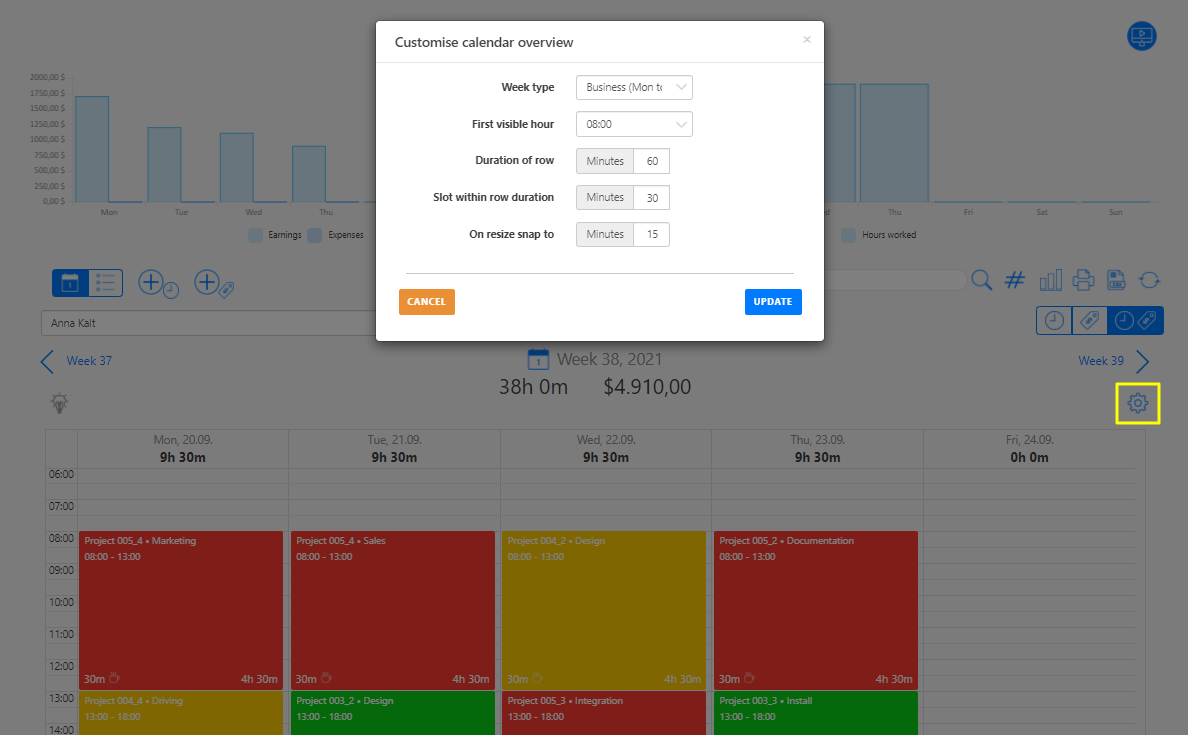Viewport: 1188px width, 735px height.
Task: Click the hashtag filter icon
Action: (1015, 281)
